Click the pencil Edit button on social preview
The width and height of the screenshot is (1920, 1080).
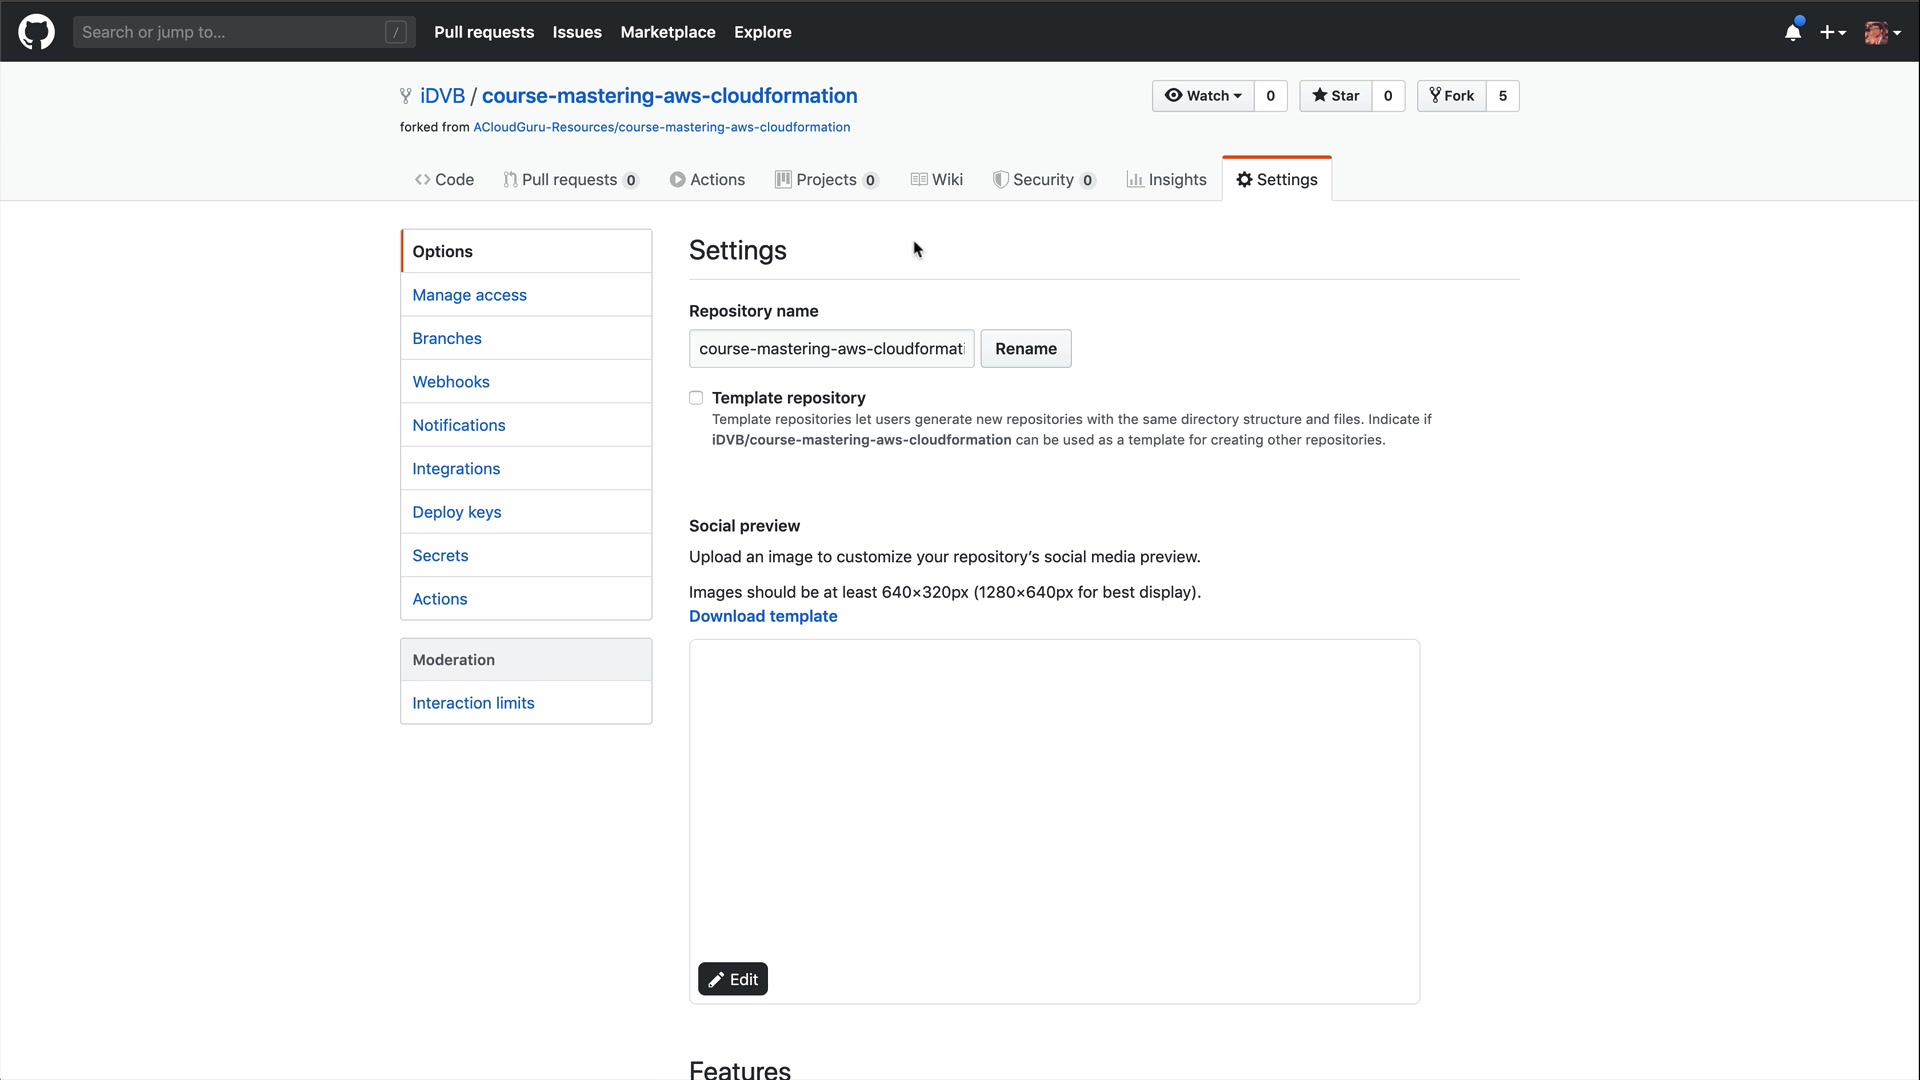tap(733, 979)
